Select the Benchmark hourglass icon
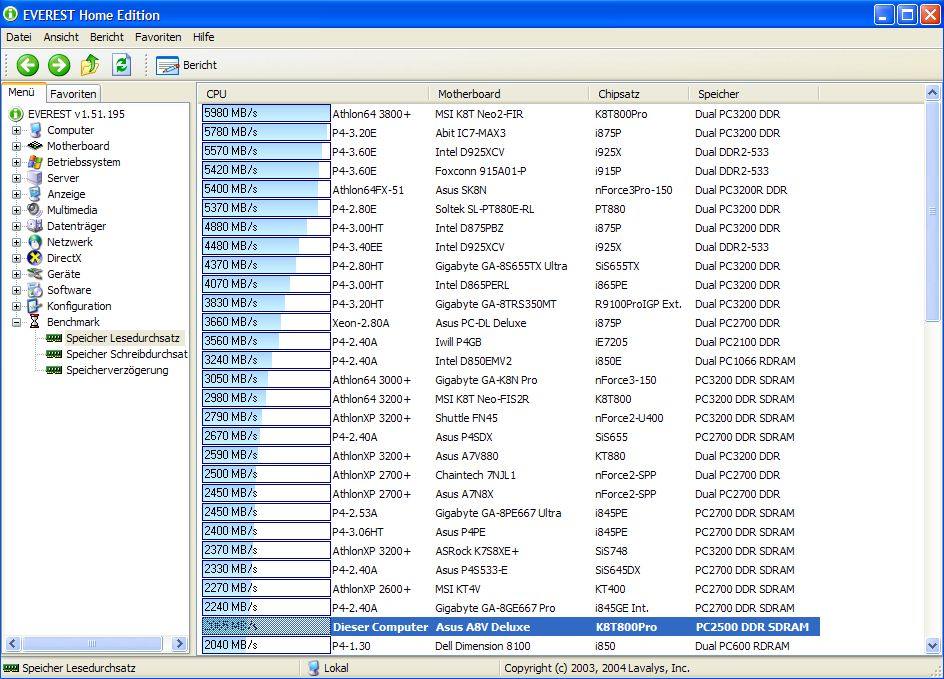The height and width of the screenshot is (679, 944). (35, 322)
